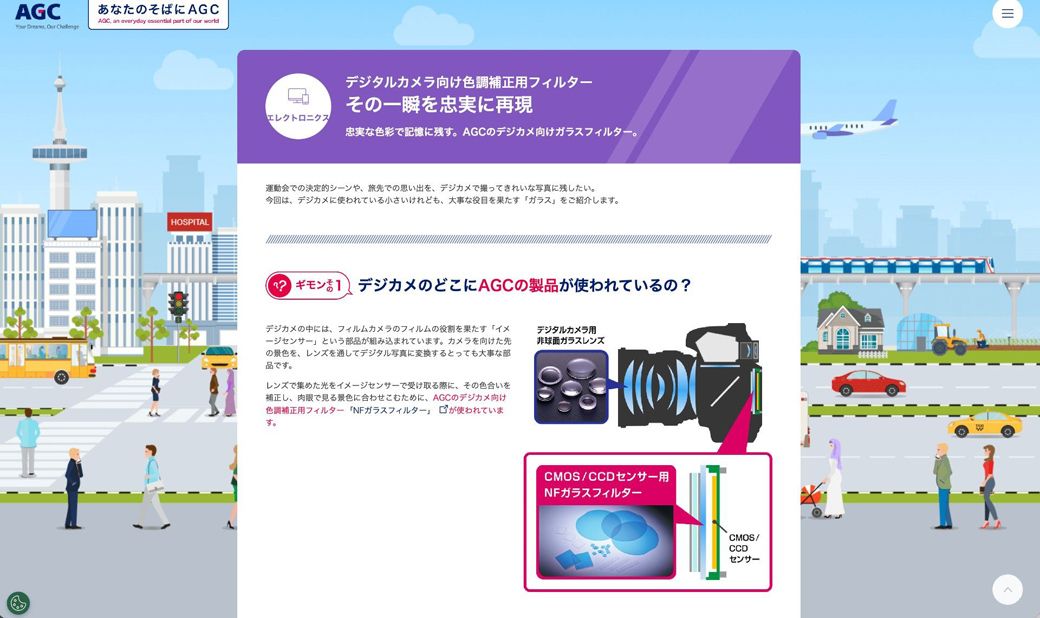The width and height of the screenshot is (1040, 618).
Task: Click the あなたのそばにAGC banner
Action: click(x=158, y=14)
